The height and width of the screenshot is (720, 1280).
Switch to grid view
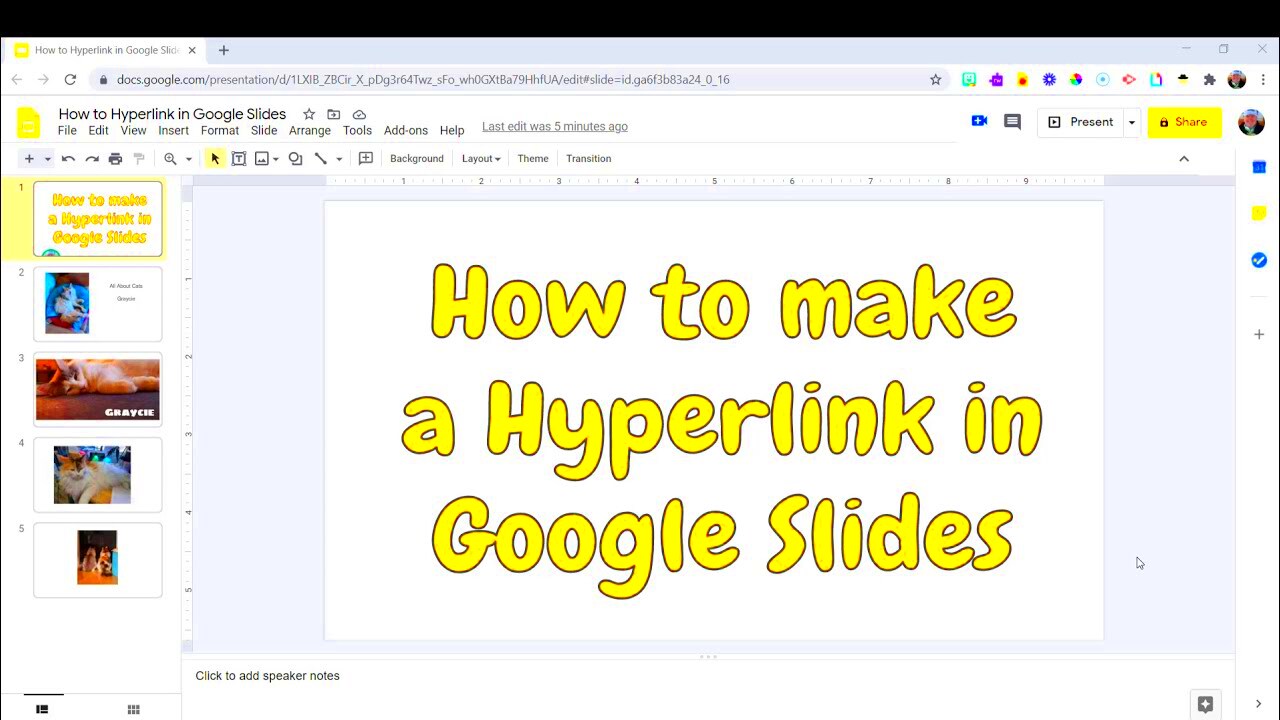coord(133,709)
